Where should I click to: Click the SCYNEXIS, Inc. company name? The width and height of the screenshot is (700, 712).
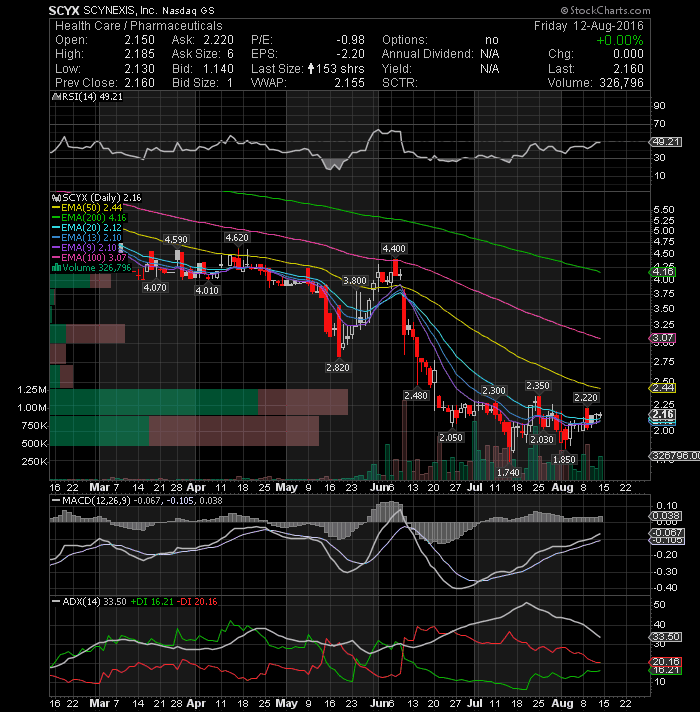click(x=120, y=10)
